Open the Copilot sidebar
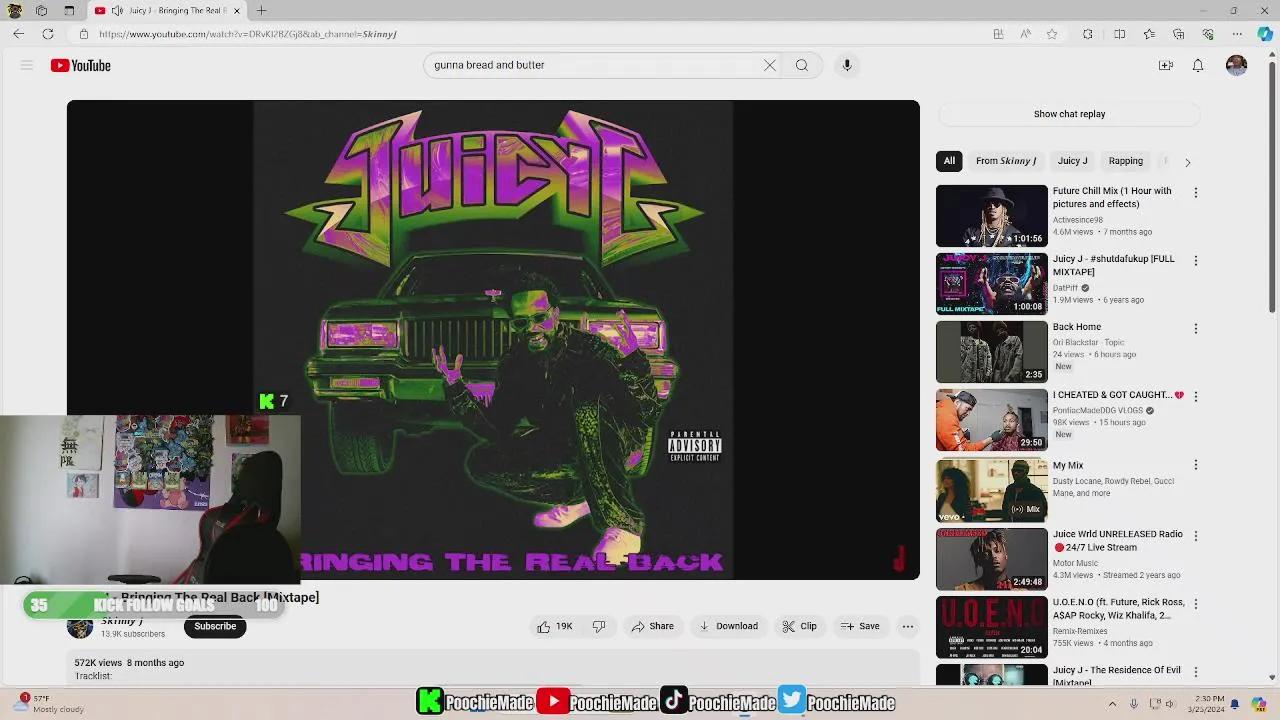Screen dimensions: 1280x720 click(1265, 34)
